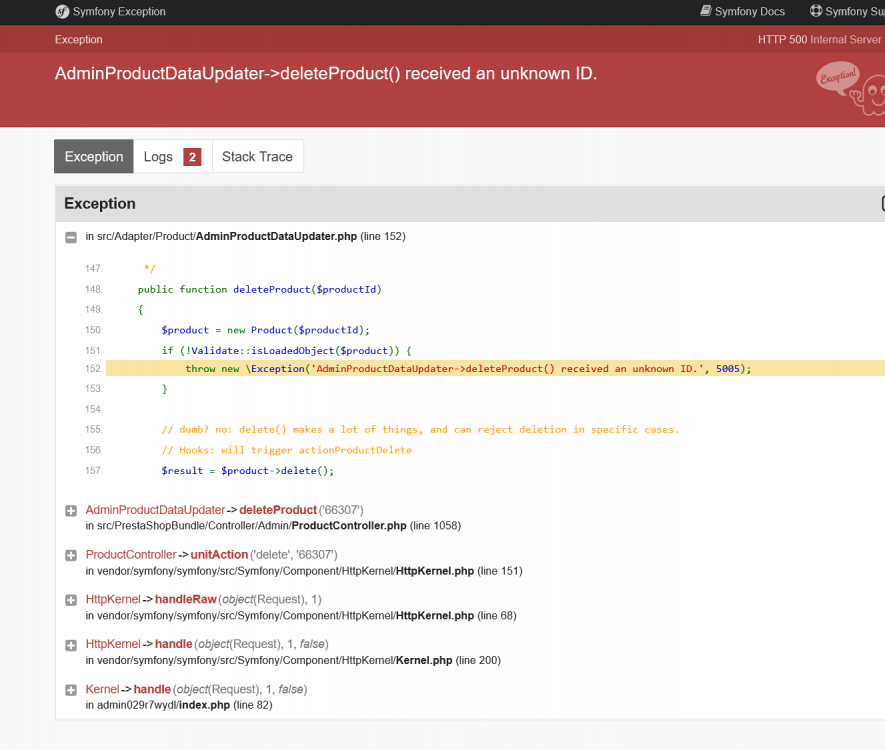Viewport: 885px width, 750px height.
Task: Click the HttpKernel link in the trace
Action: [113, 600]
